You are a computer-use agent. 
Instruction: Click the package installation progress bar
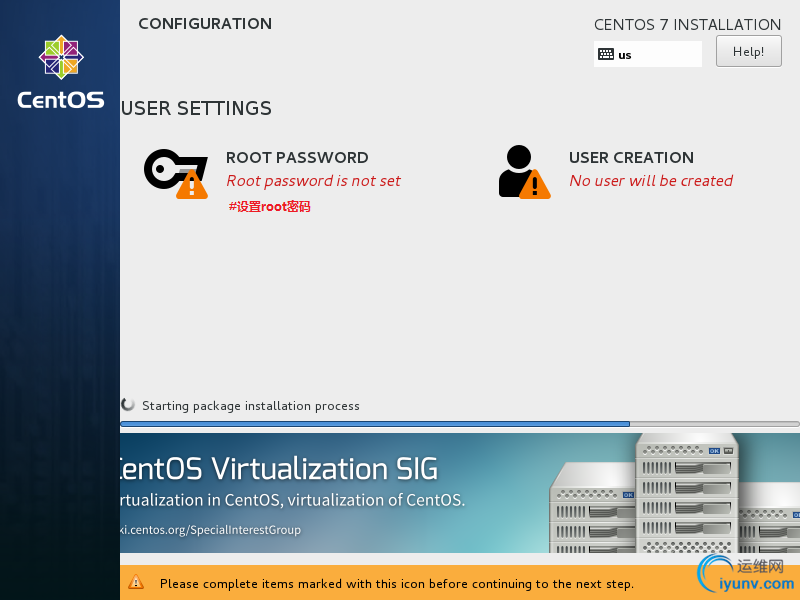click(460, 424)
